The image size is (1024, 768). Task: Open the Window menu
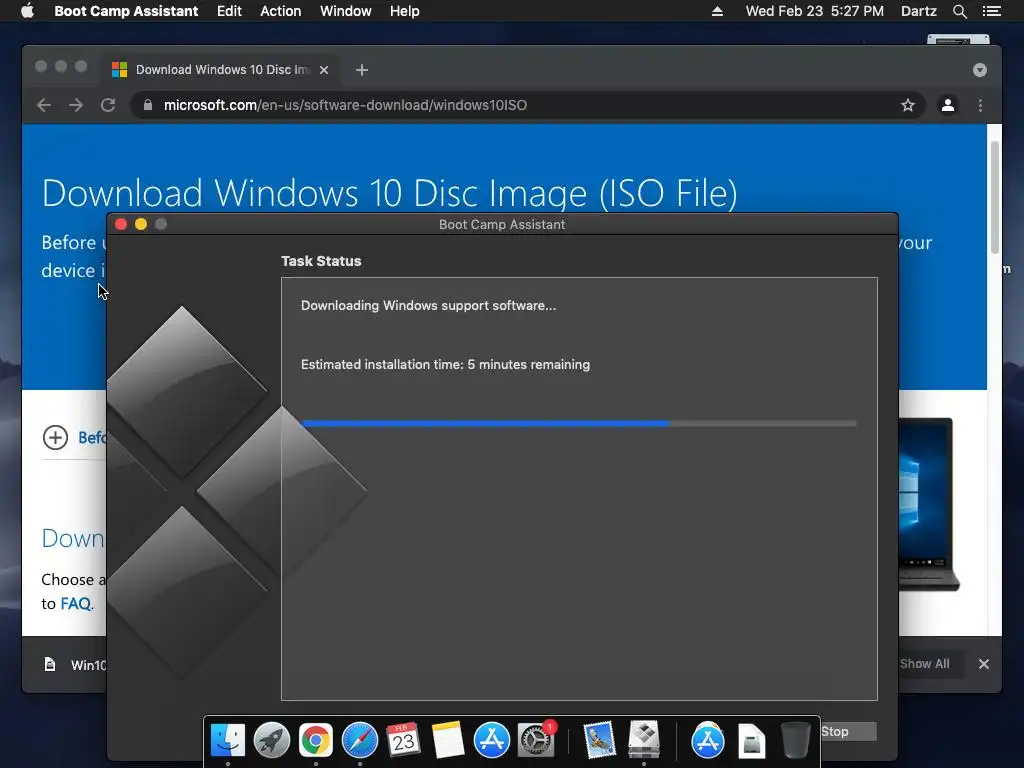pyautogui.click(x=345, y=11)
